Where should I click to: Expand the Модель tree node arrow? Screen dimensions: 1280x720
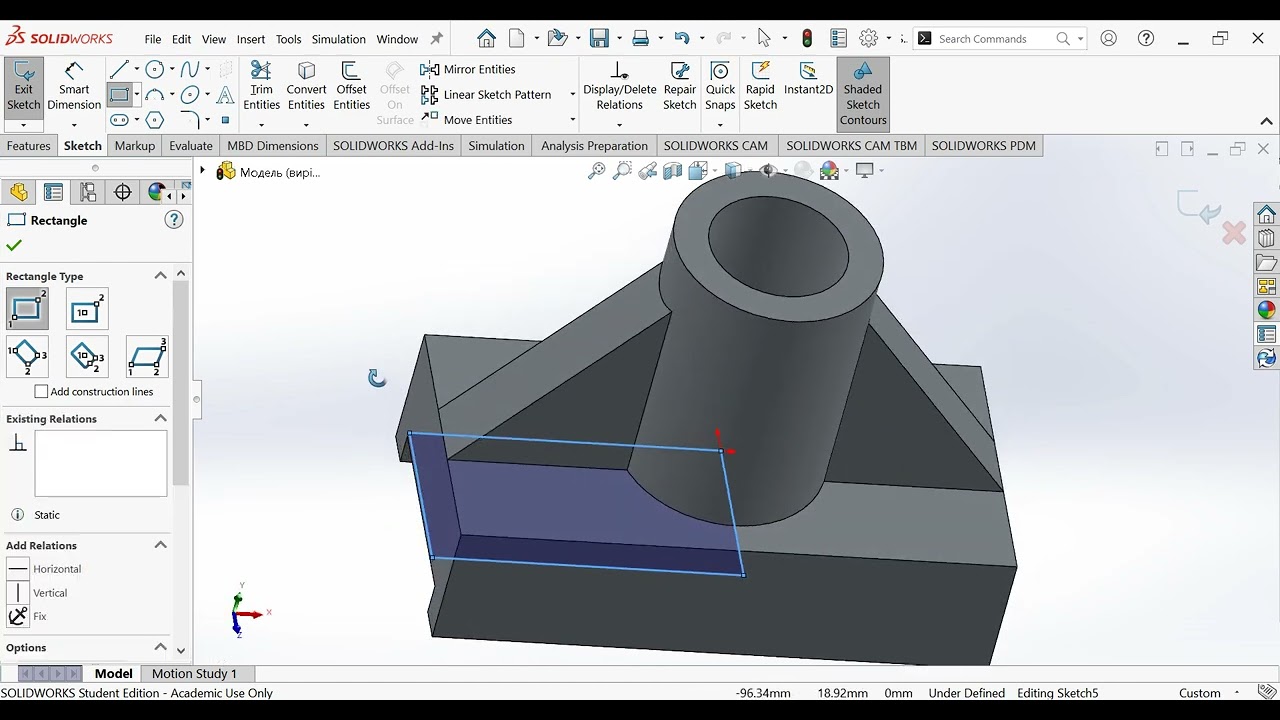click(202, 171)
